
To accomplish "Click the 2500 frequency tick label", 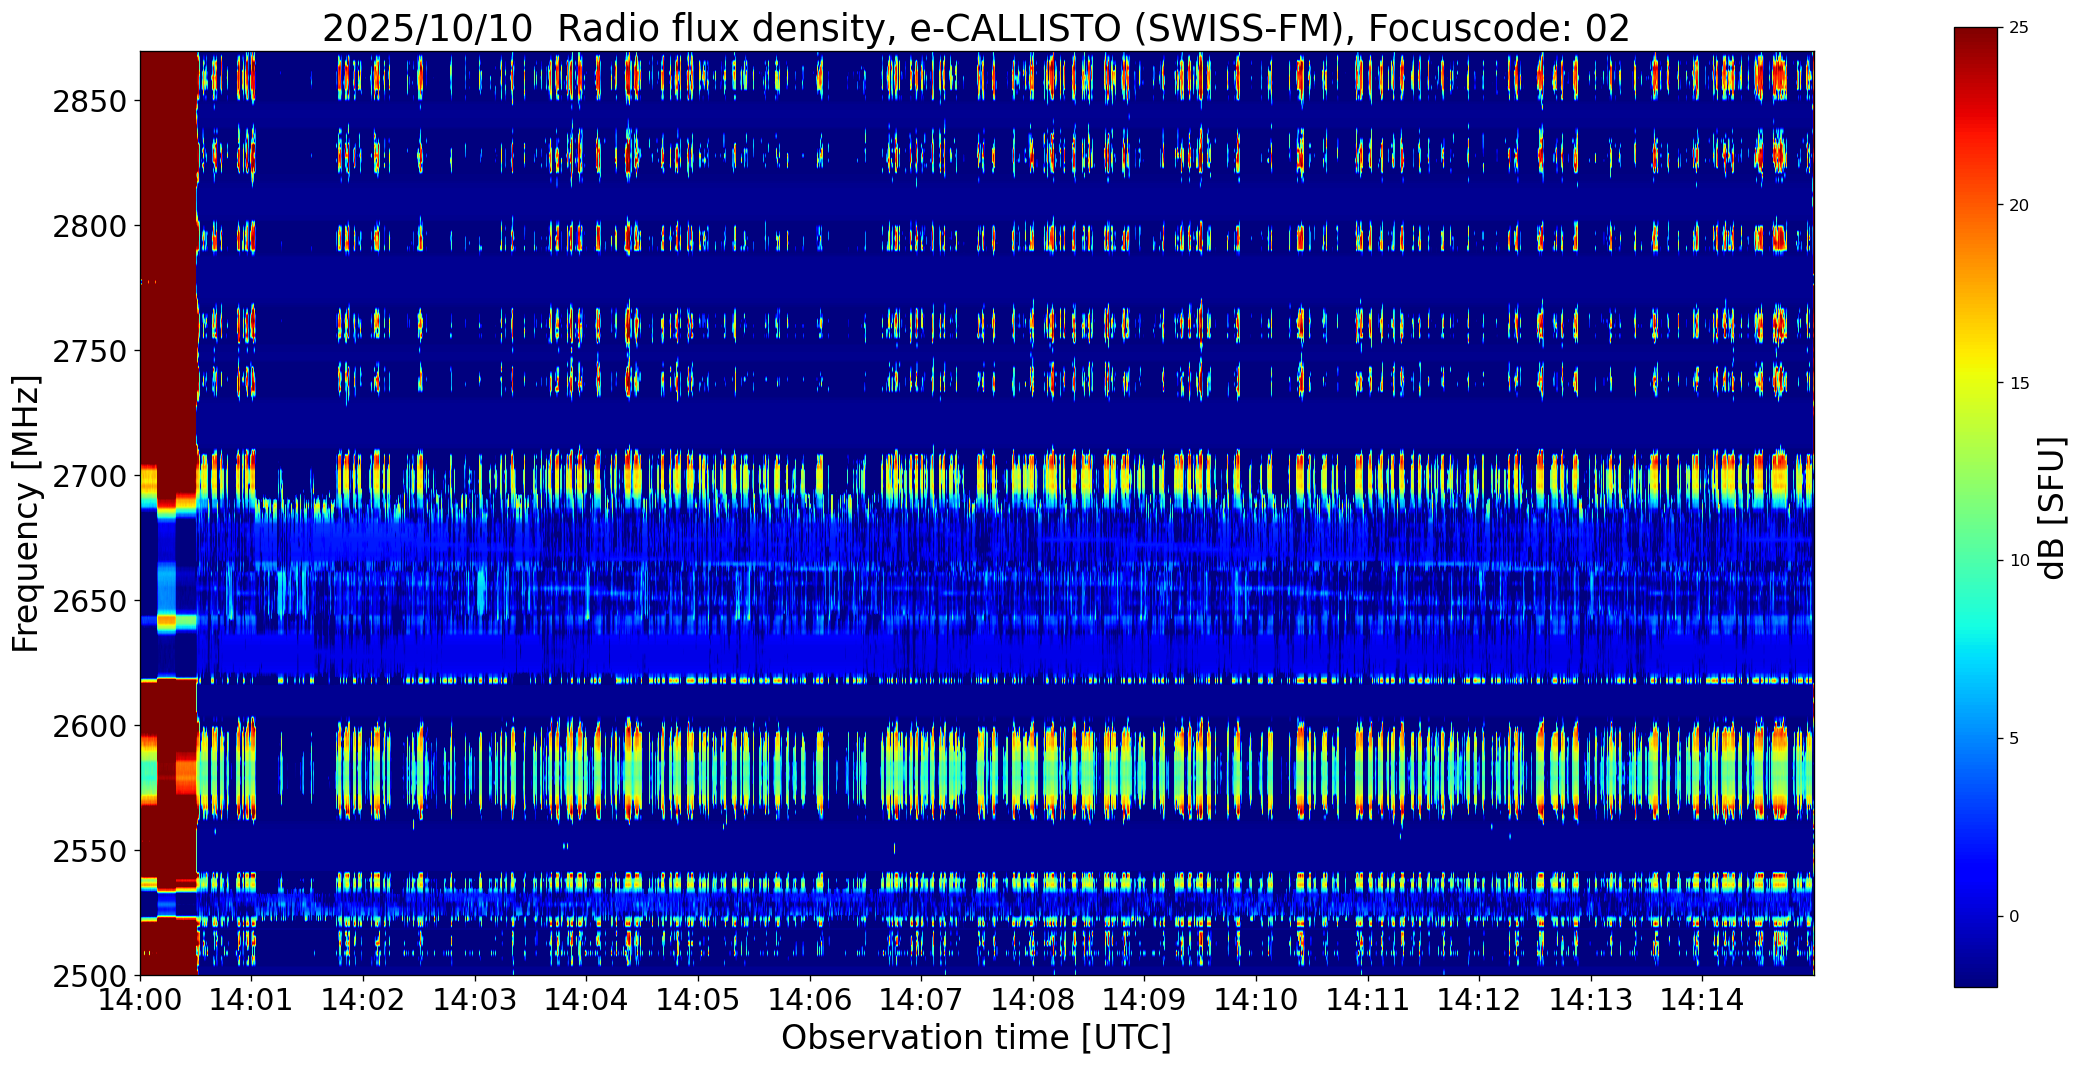I will pos(90,976).
